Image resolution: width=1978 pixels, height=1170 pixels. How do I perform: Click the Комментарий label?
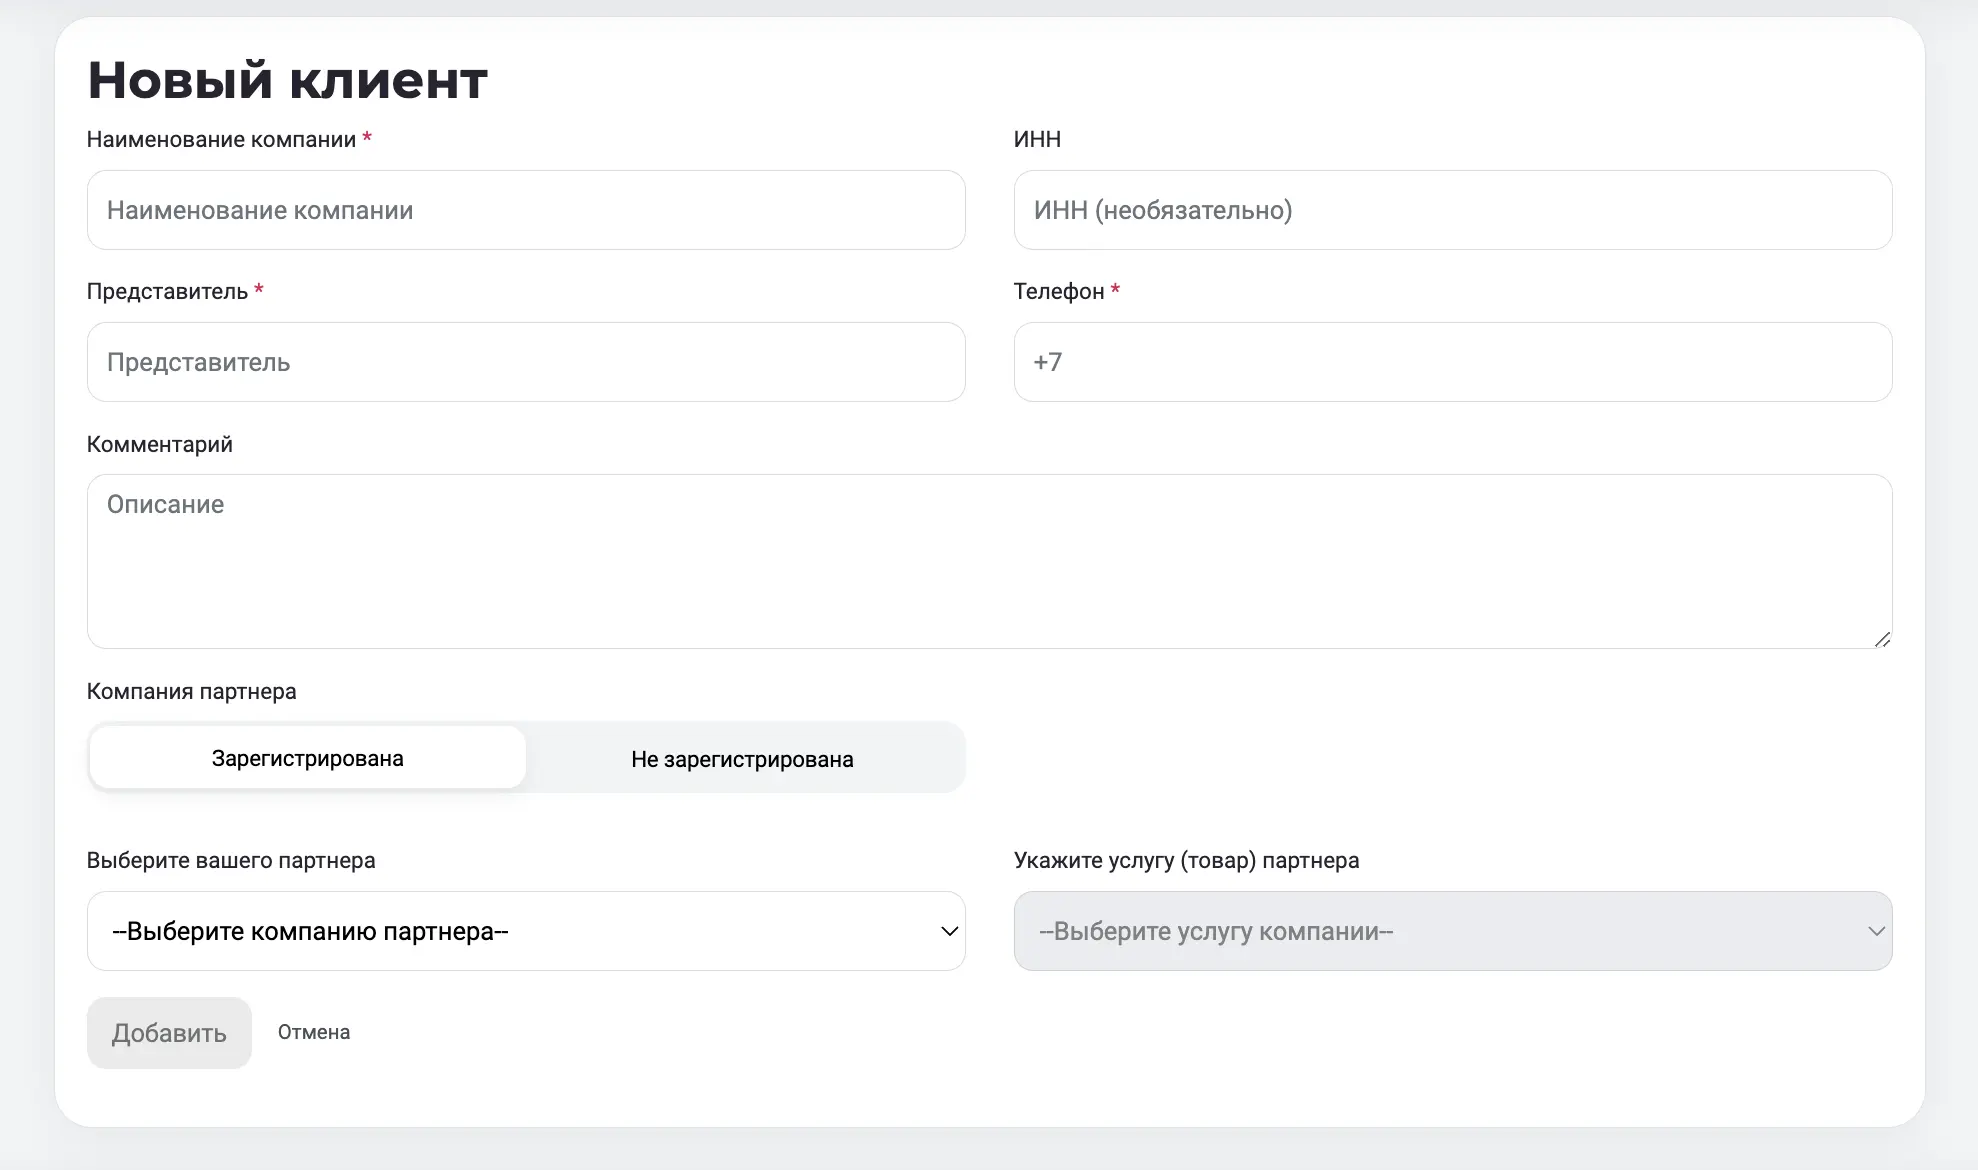click(x=159, y=444)
